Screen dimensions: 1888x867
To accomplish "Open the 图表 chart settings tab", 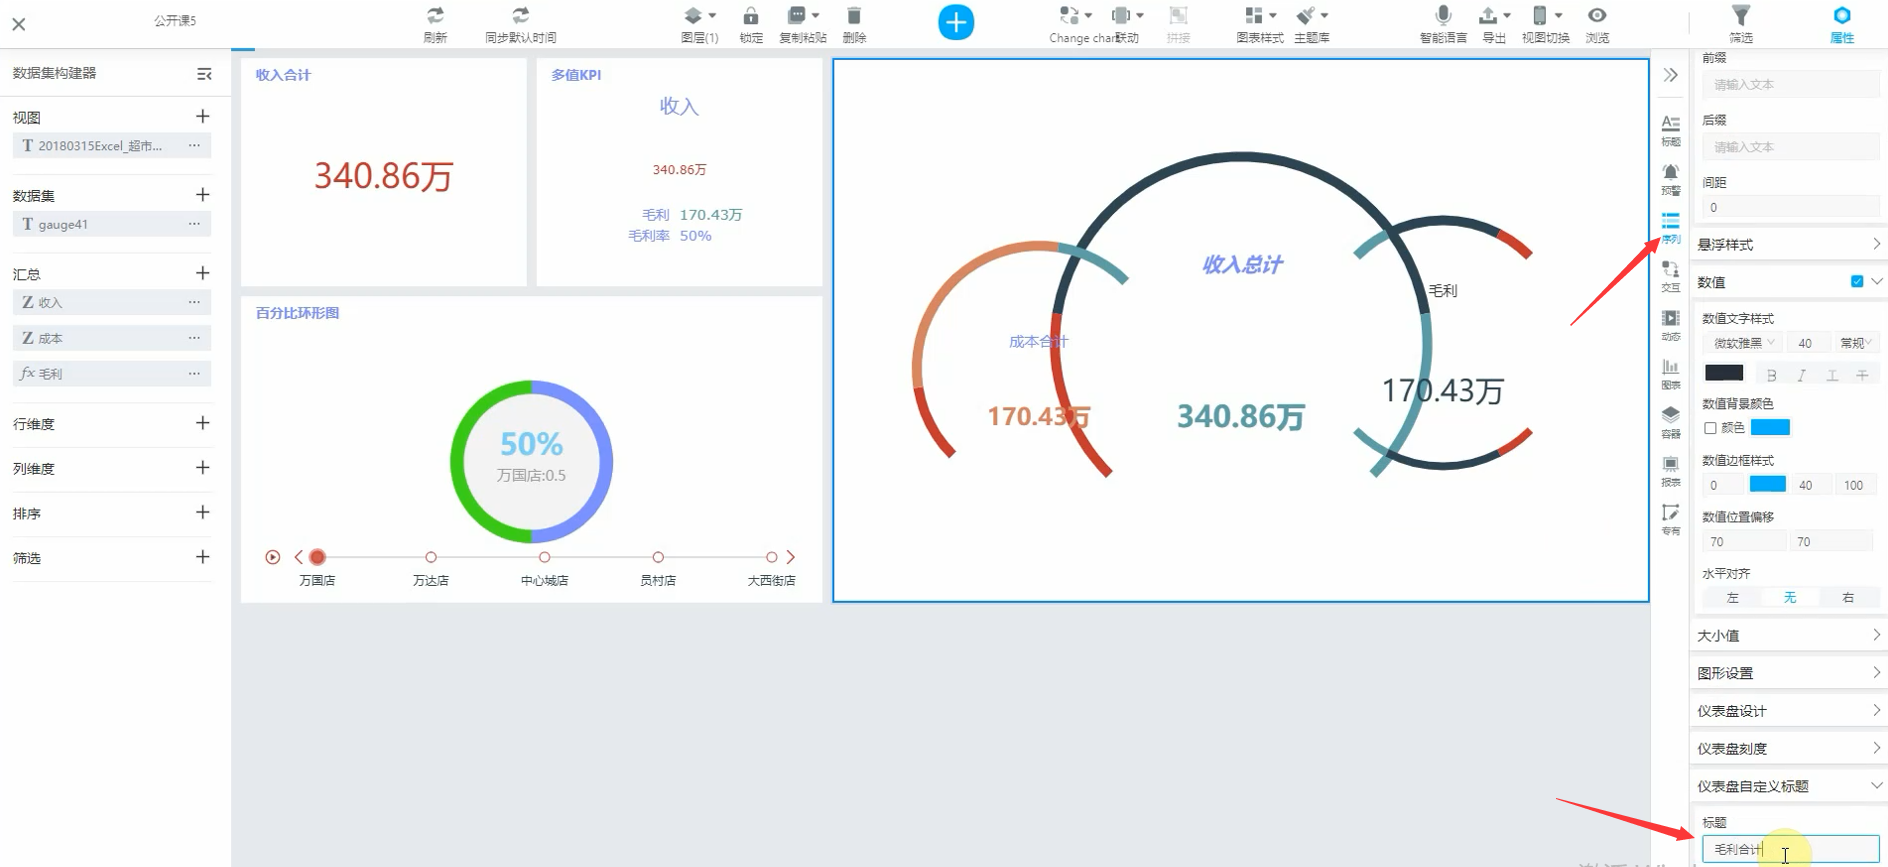I will click(x=1671, y=374).
